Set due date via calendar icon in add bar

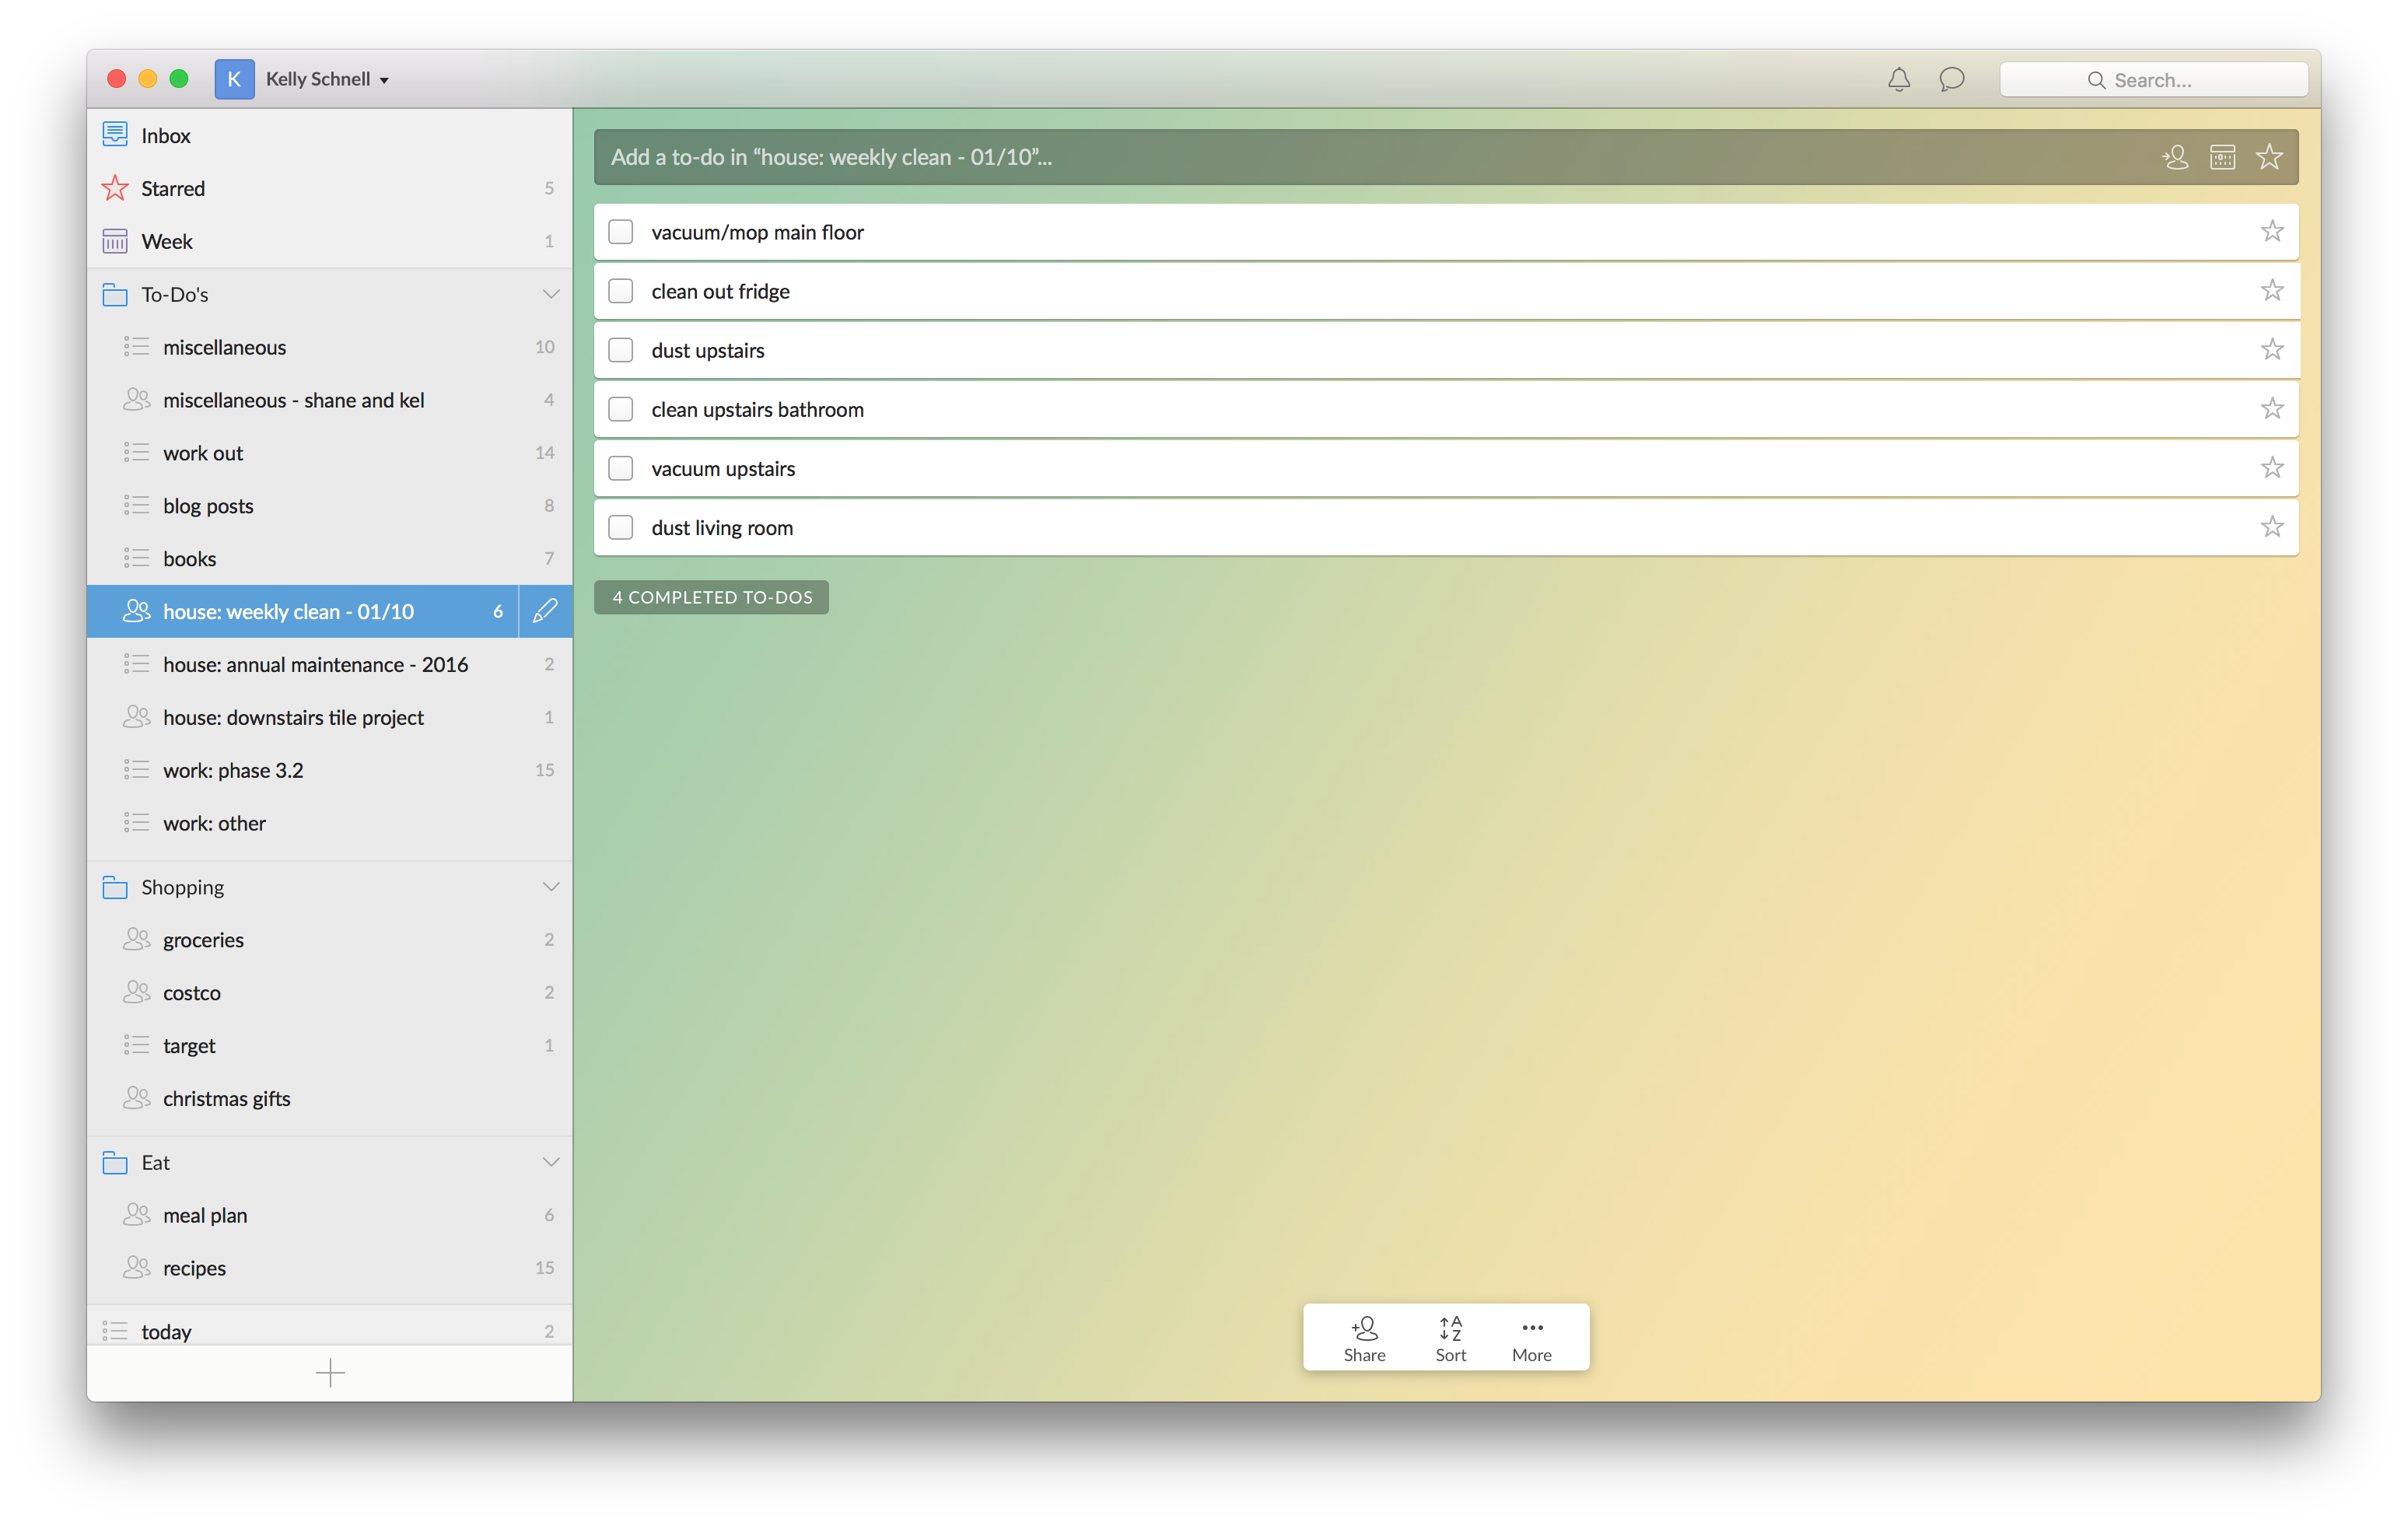click(x=2222, y=157)
